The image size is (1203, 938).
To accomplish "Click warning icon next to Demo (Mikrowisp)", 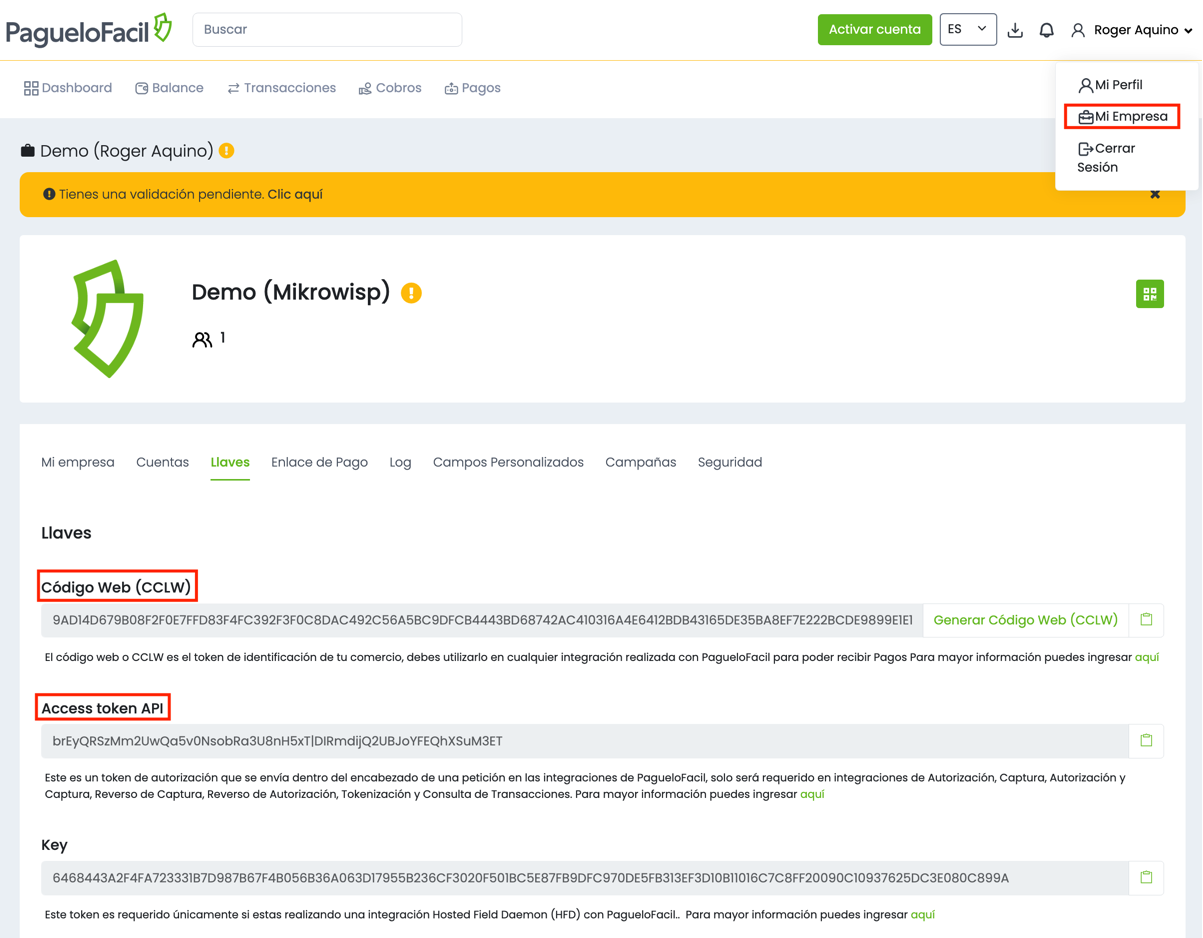I will pos(411,293).
